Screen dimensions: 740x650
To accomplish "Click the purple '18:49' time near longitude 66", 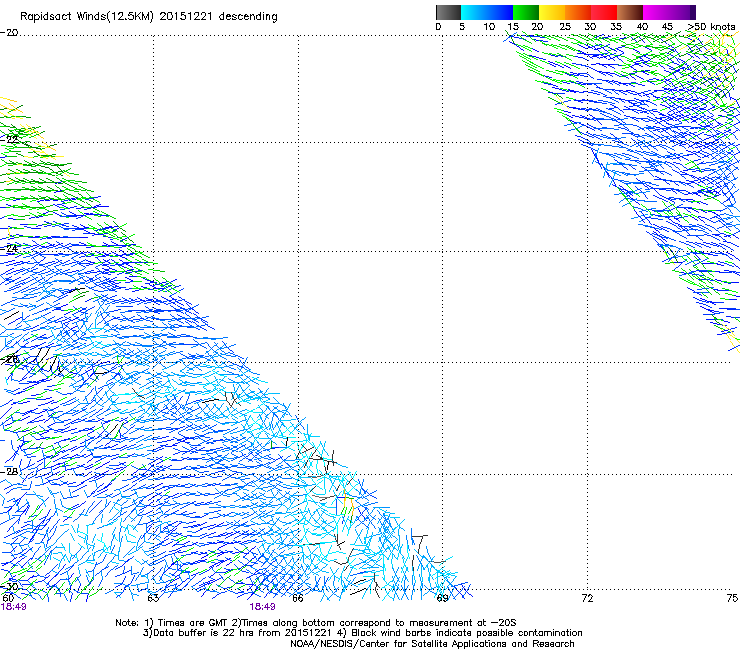I will pyautogui.click(x=262, y=607).
